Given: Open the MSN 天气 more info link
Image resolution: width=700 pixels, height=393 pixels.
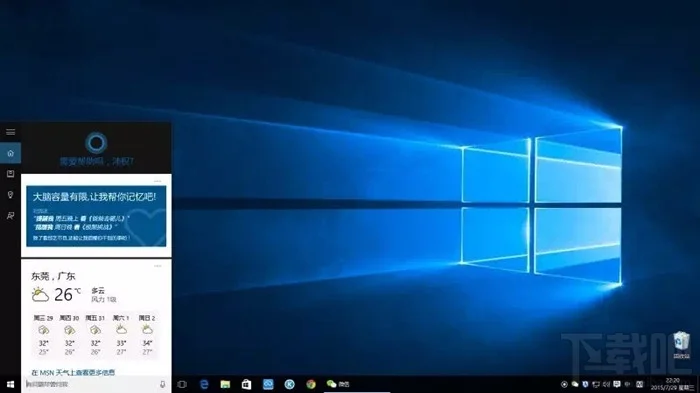Looking at the screenshot, I should tap(73, 372).
